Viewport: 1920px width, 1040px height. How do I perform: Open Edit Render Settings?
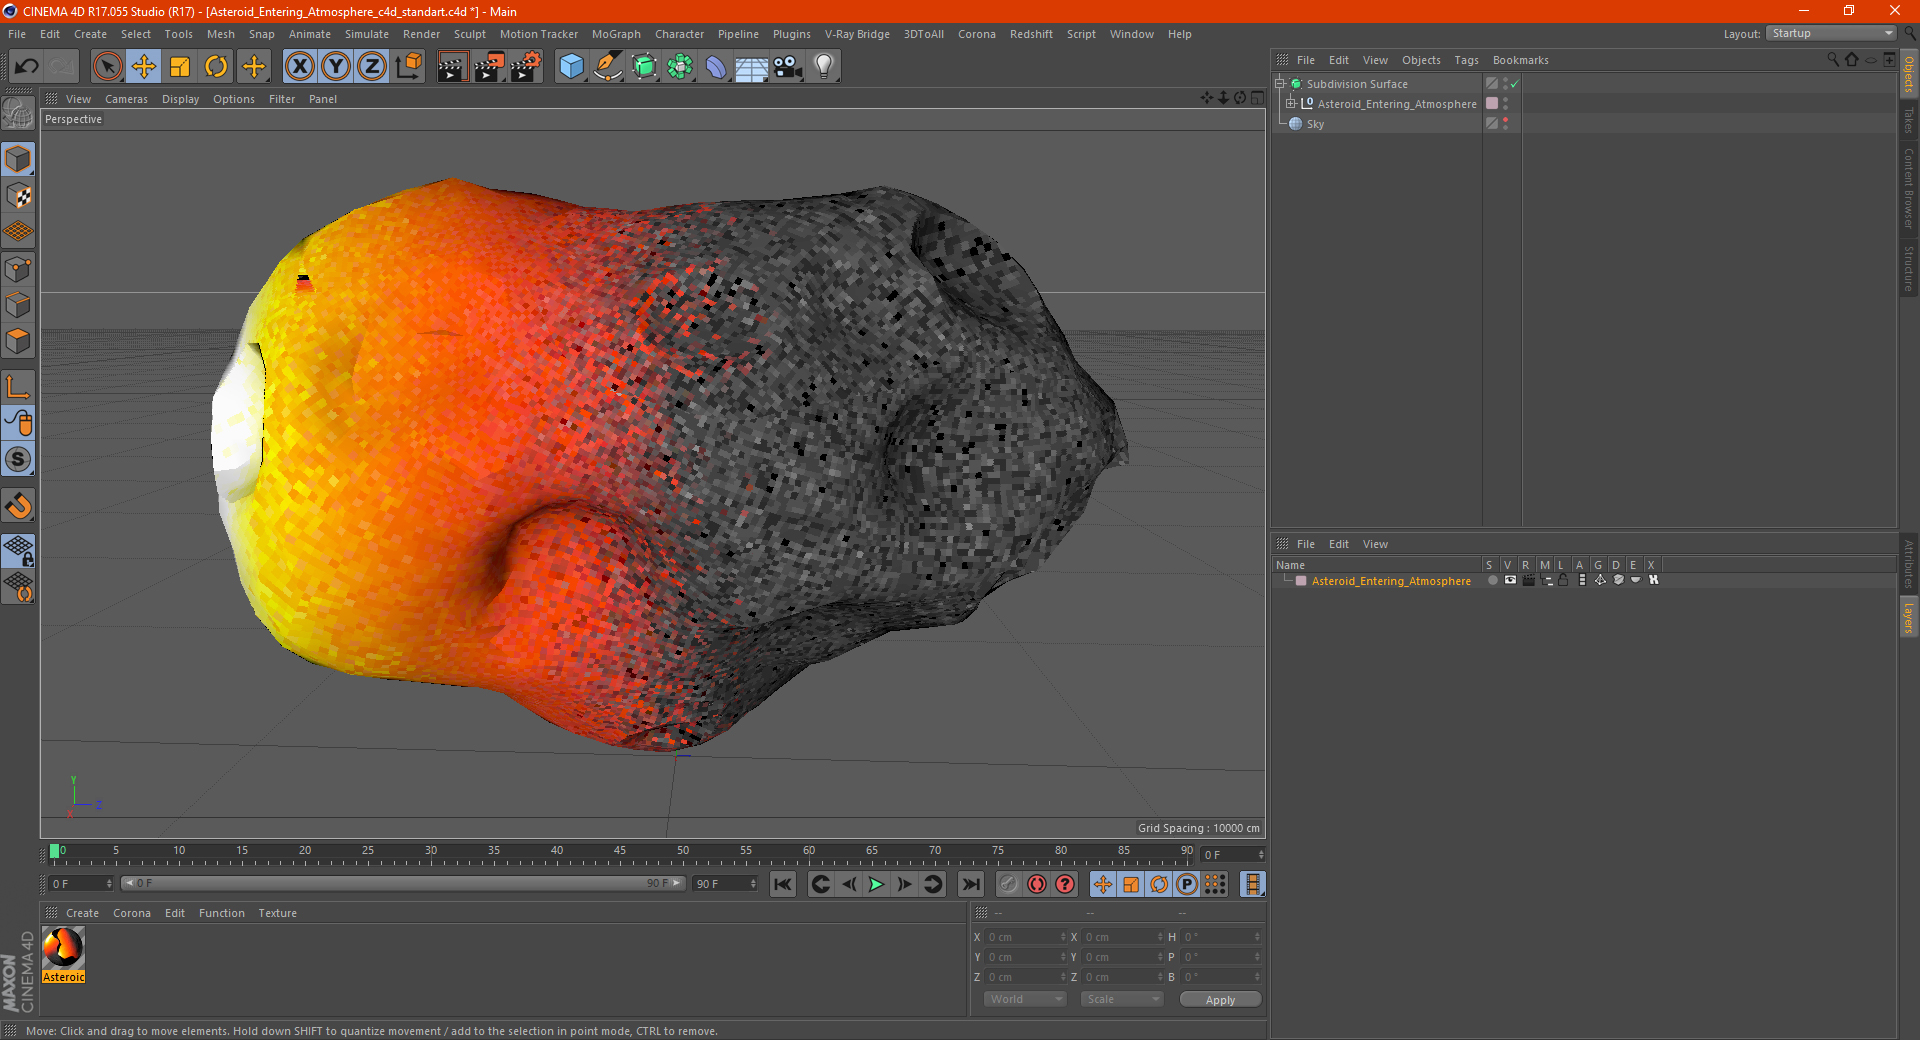(x=526, y=67)
